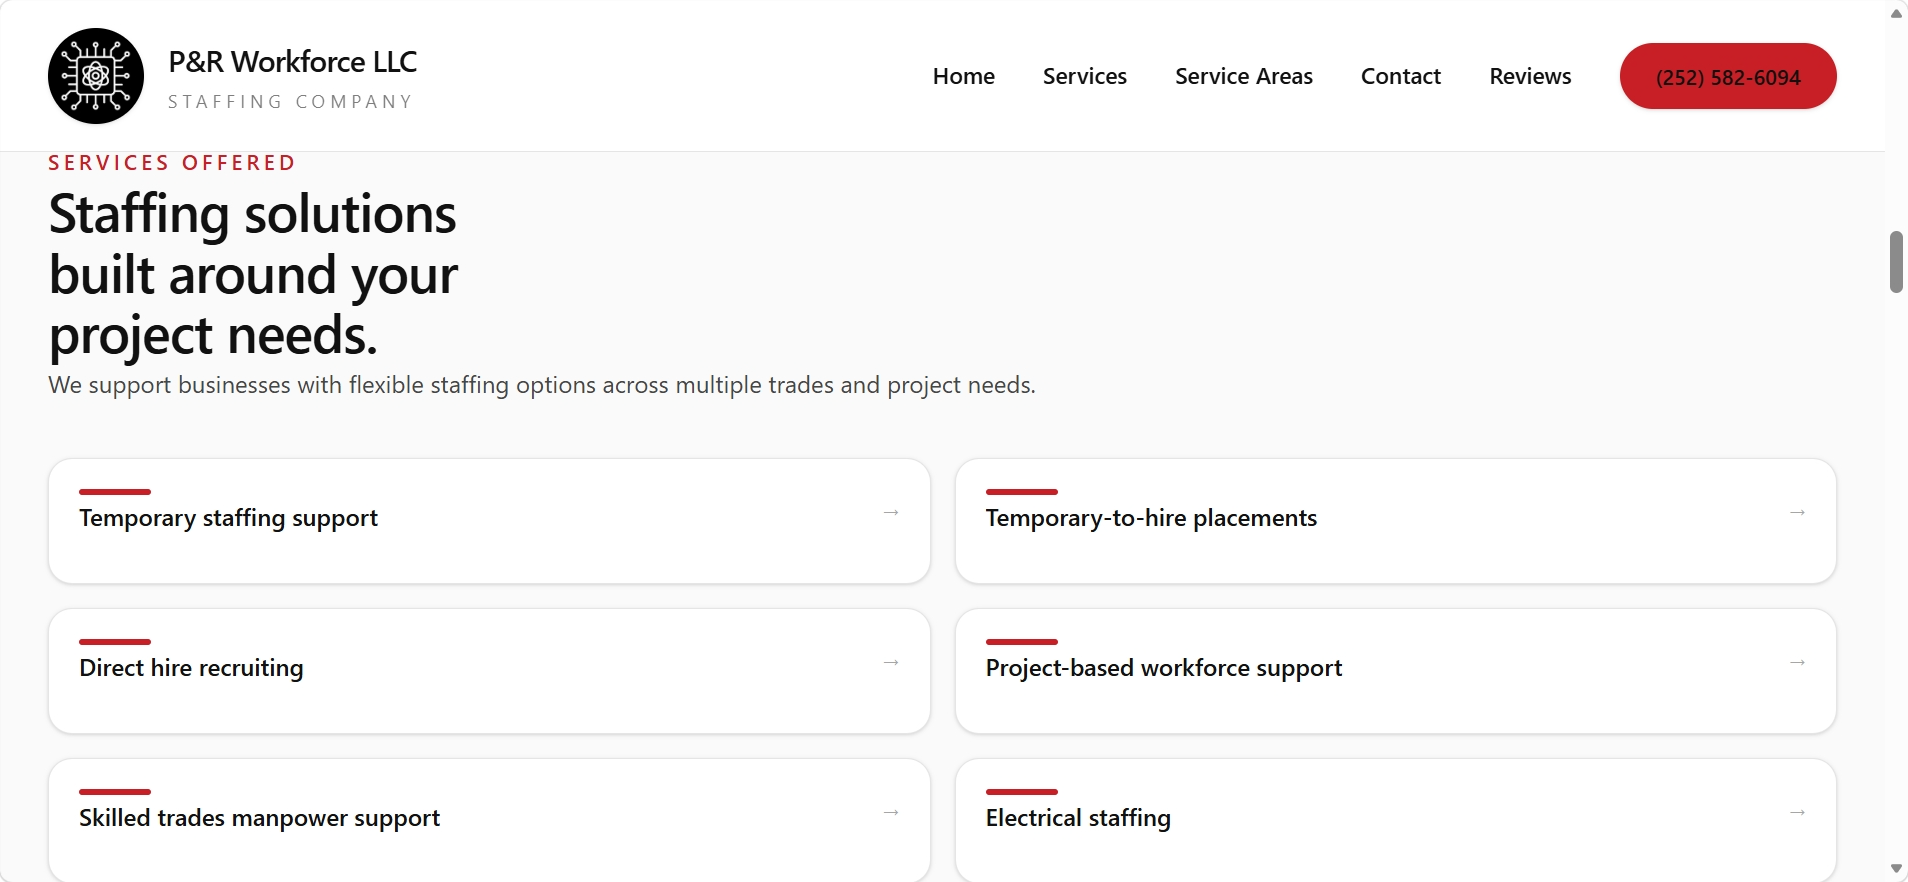Click arrow icon on Direct hire recruiting card
Viewport: 1908px width, 882px height.
[891, 663]
